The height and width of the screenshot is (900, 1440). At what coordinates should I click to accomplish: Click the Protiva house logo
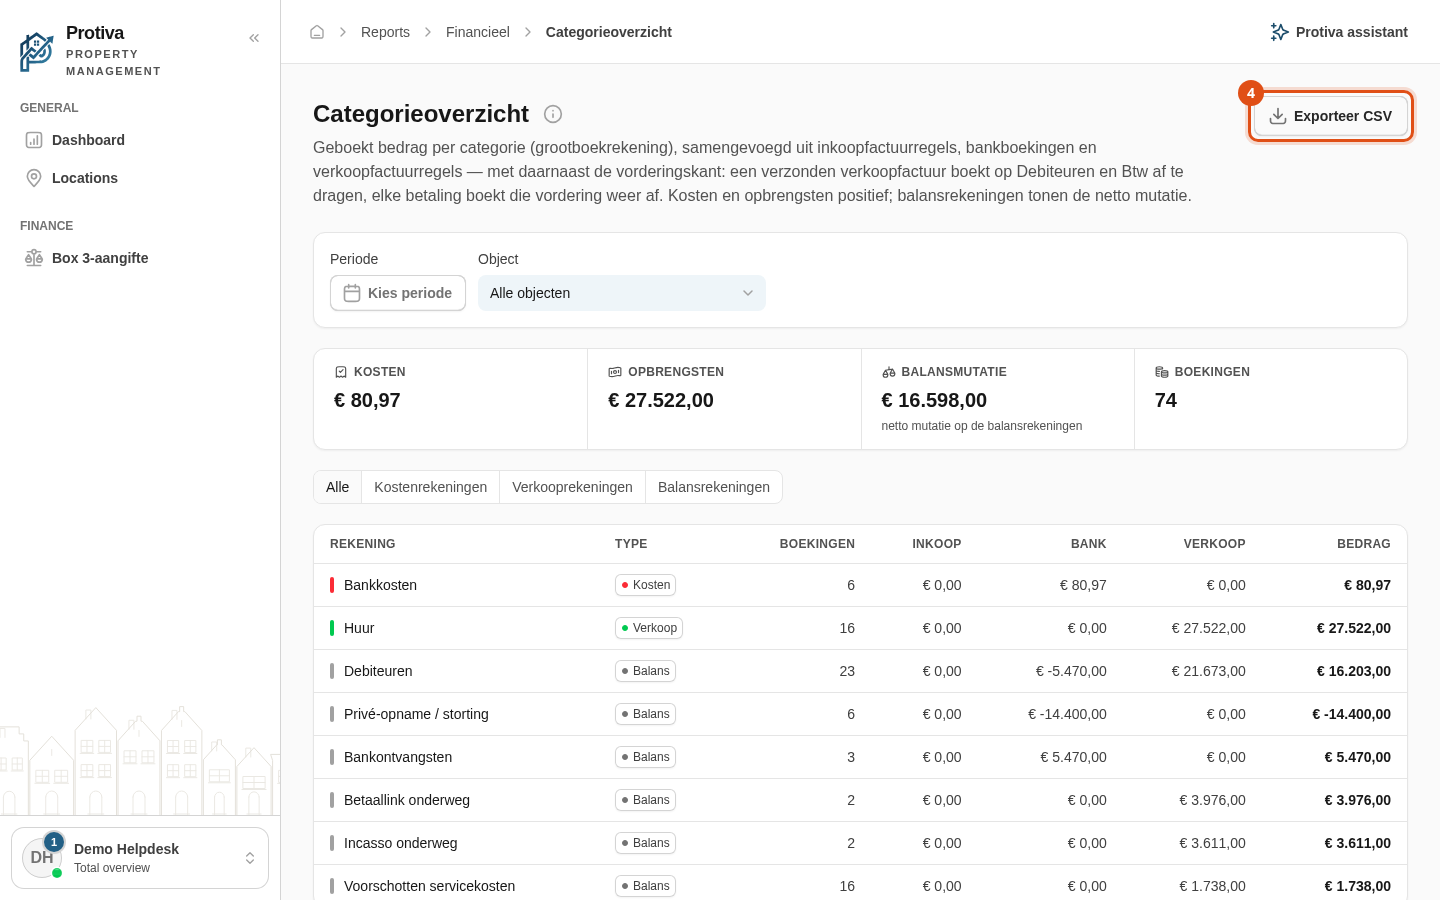pyautogui.click(x=36, y=52)
